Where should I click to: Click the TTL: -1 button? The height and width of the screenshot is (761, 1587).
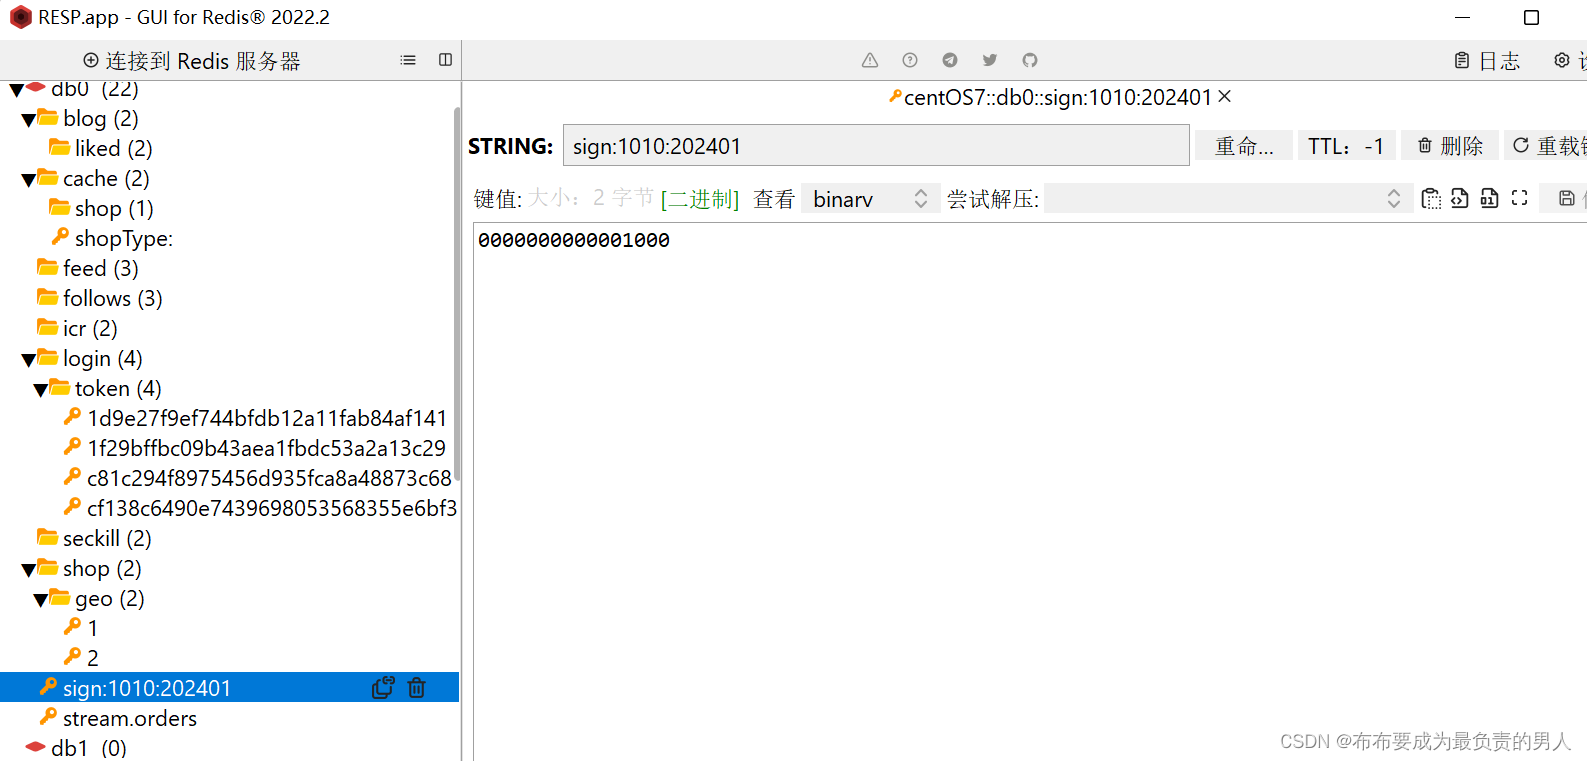1346,146
